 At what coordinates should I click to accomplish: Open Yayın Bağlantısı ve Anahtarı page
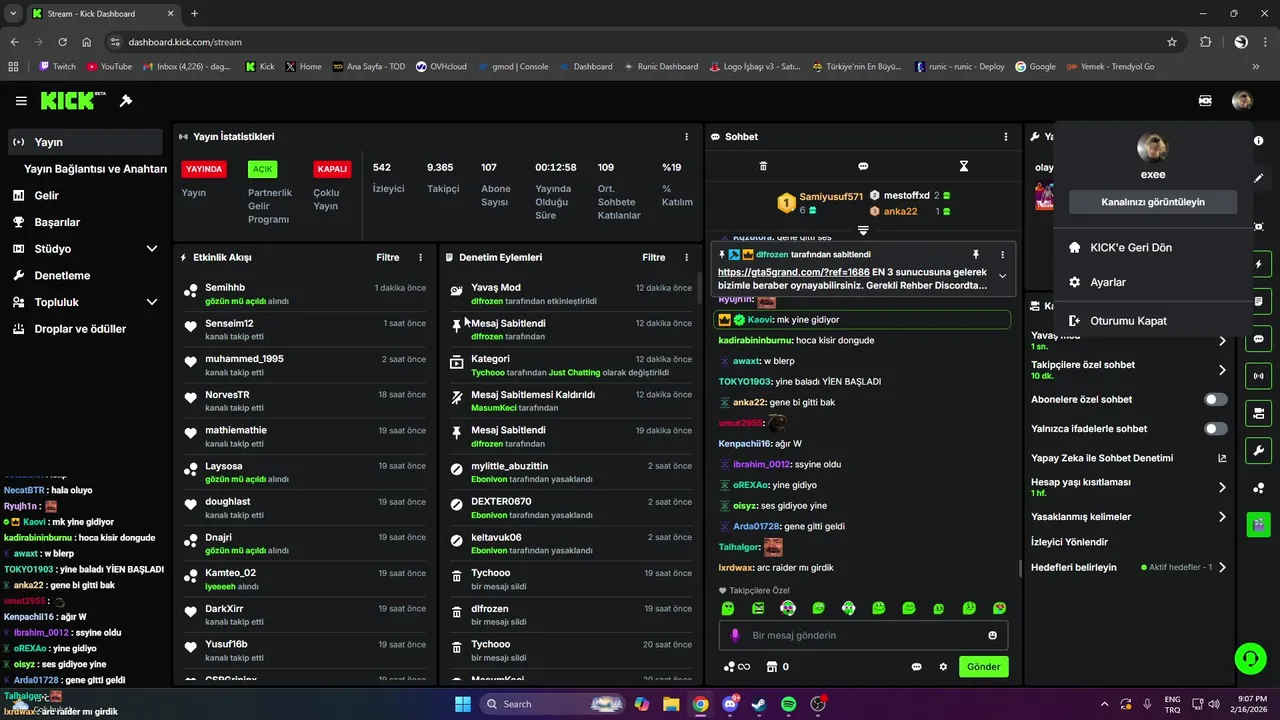[x=95, y=169]
